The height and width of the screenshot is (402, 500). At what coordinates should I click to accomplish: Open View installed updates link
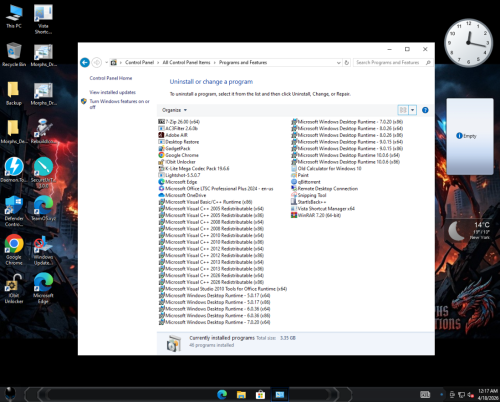click(112, 92)
